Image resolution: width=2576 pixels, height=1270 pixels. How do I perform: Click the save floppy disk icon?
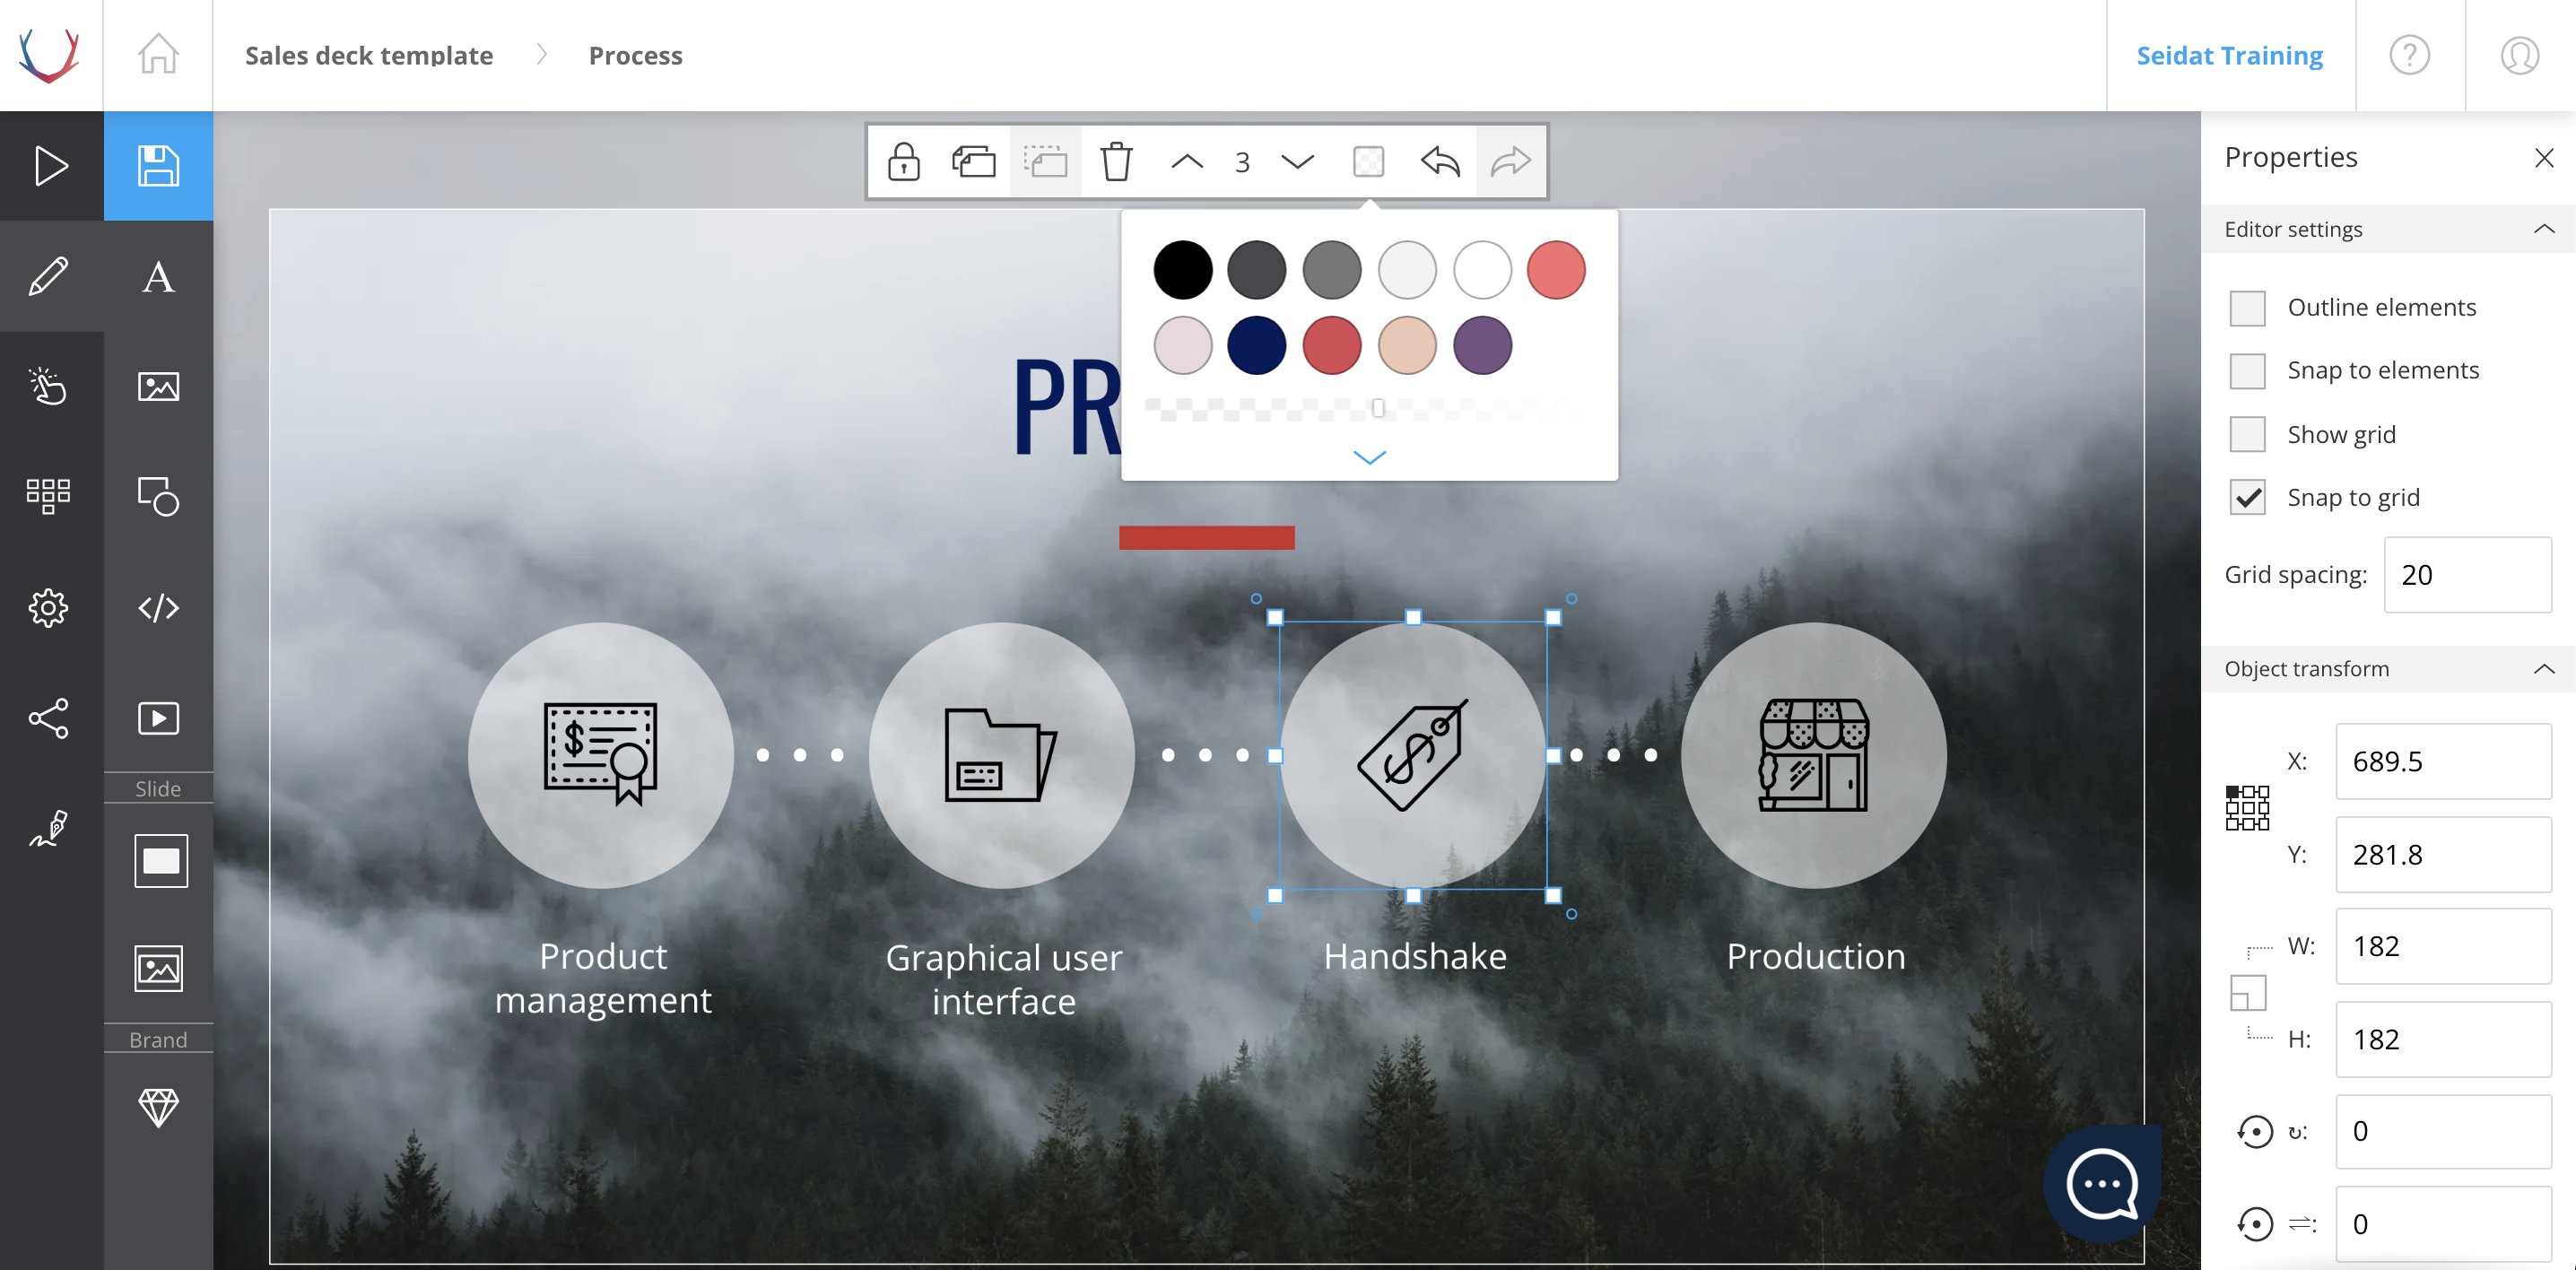[158, 166]
